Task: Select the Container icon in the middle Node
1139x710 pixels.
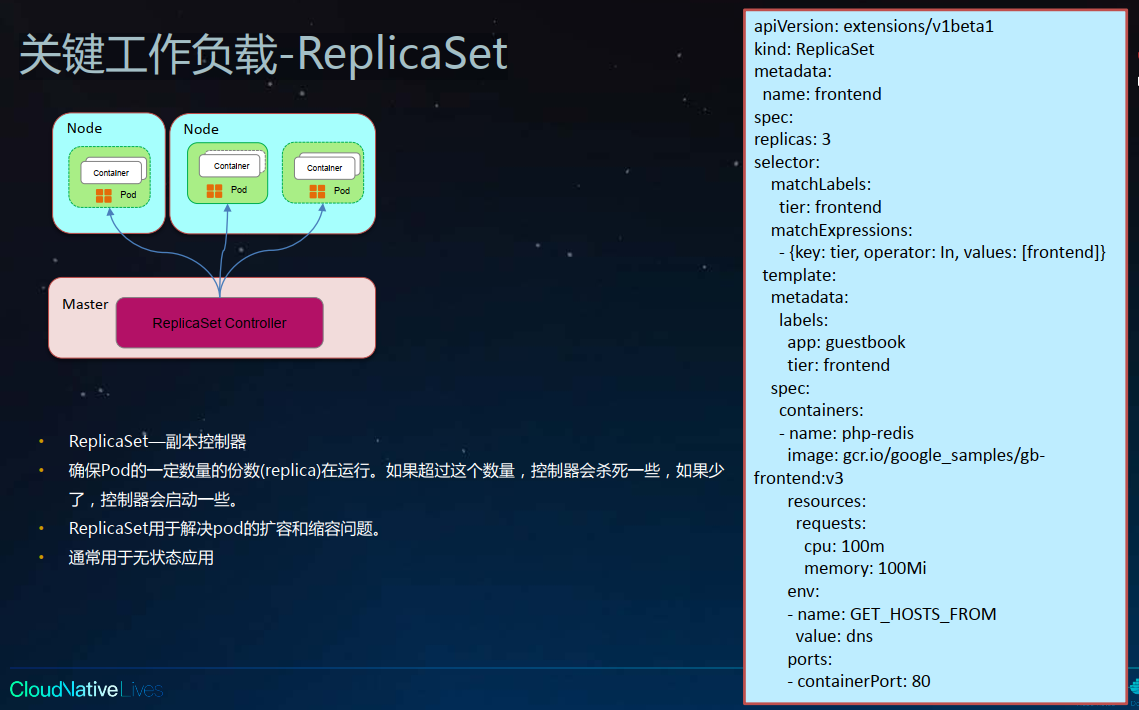Action: [x=229, y=164]
